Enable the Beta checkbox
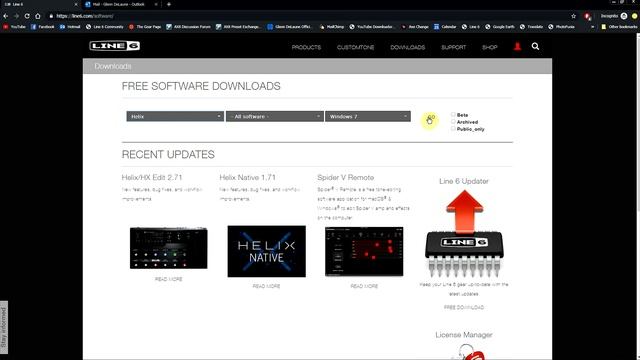 pos(453,115)
